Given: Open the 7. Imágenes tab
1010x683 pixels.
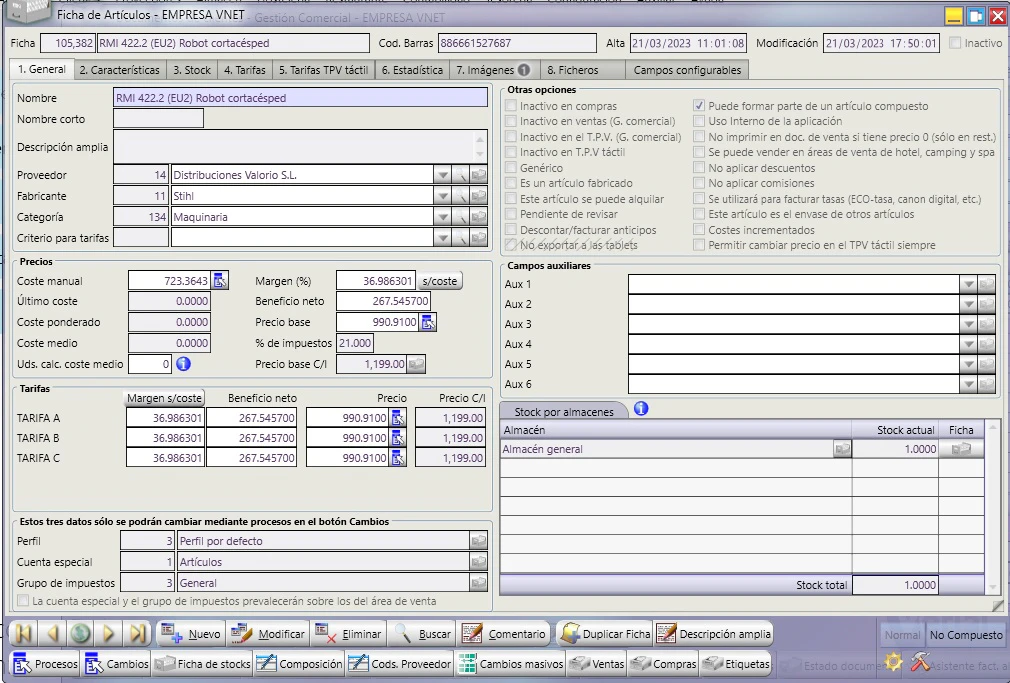Looking at the screenshot, I should coord(493,70).
